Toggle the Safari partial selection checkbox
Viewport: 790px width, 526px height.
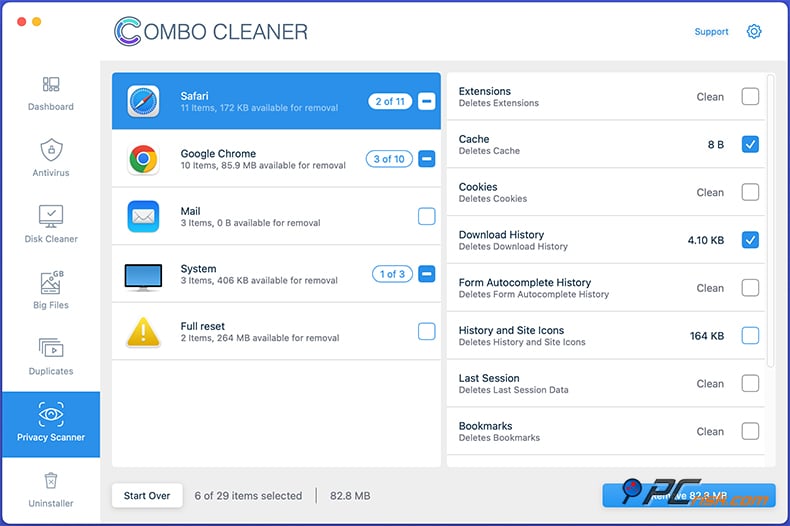pyautogui.click(x=426, y=101)
